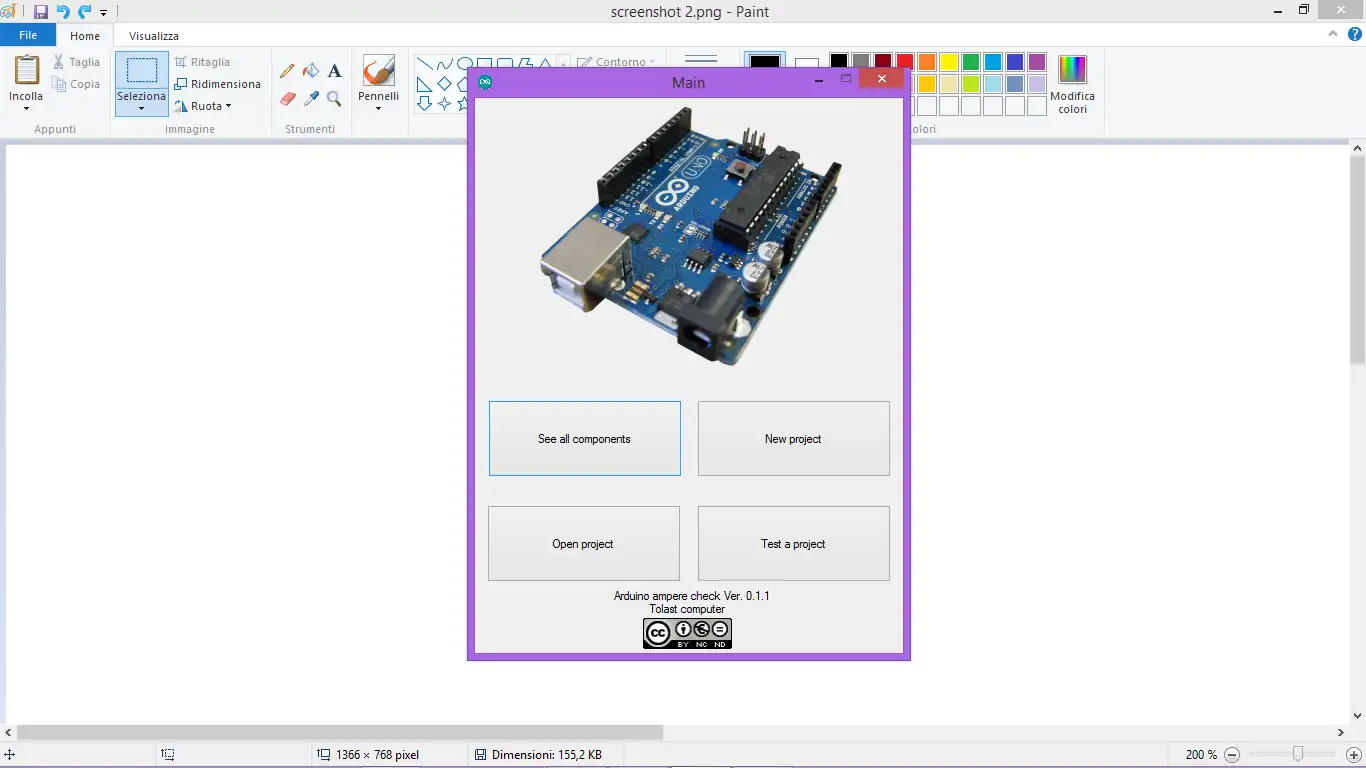Expand the Incolla dropdown arrow
This screenshot has width=1366, height=768.
point(26,107)
